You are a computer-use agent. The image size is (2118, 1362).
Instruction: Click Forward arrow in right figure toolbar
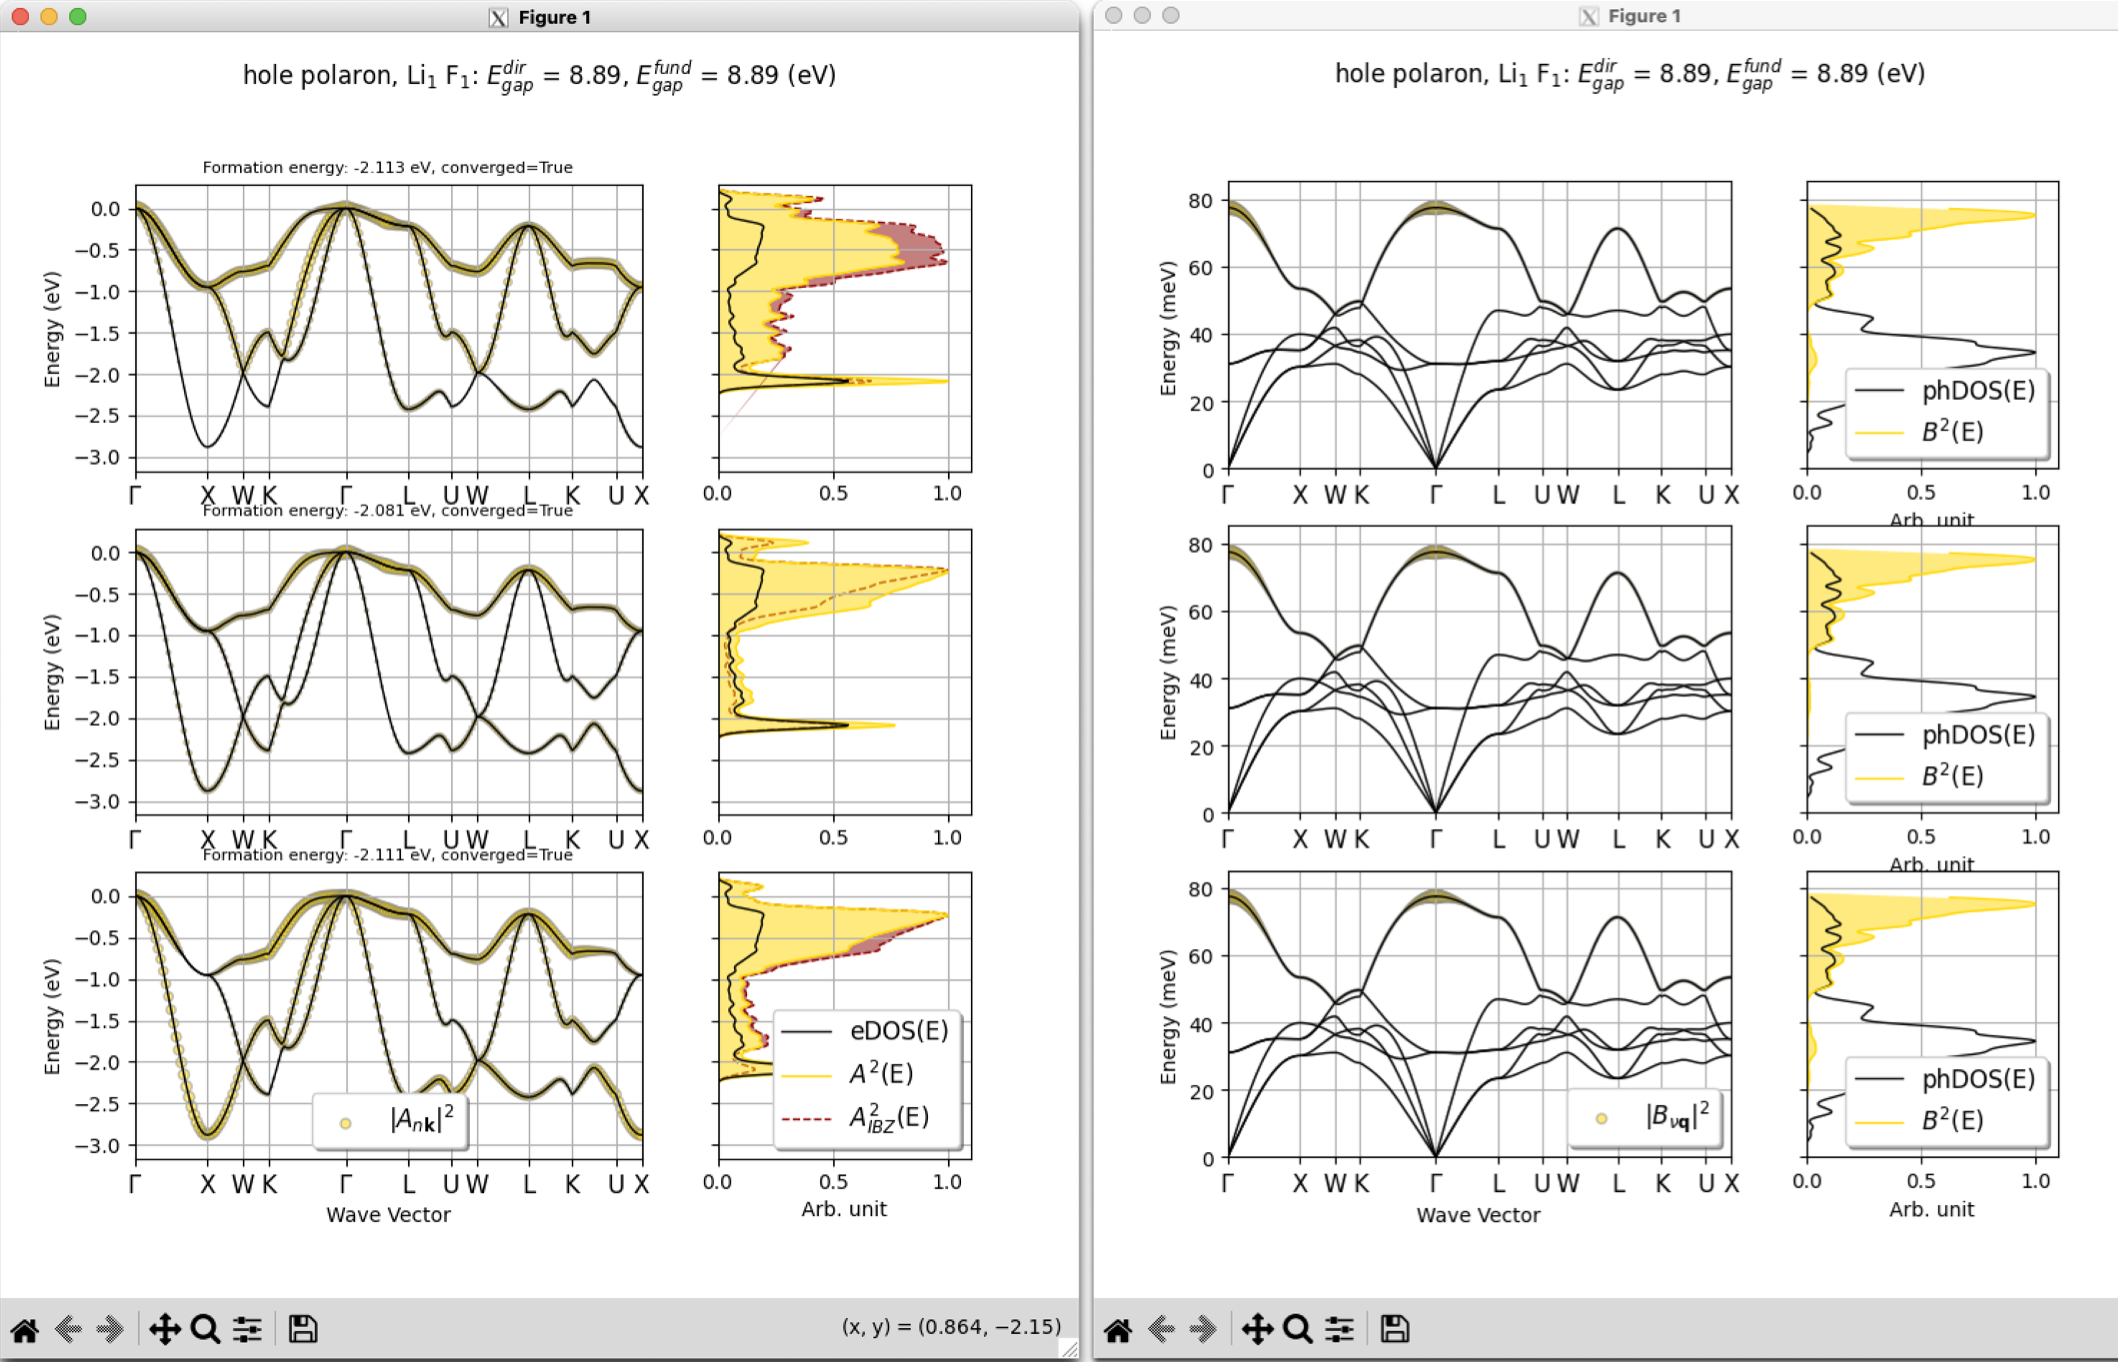[1203, 1329]
